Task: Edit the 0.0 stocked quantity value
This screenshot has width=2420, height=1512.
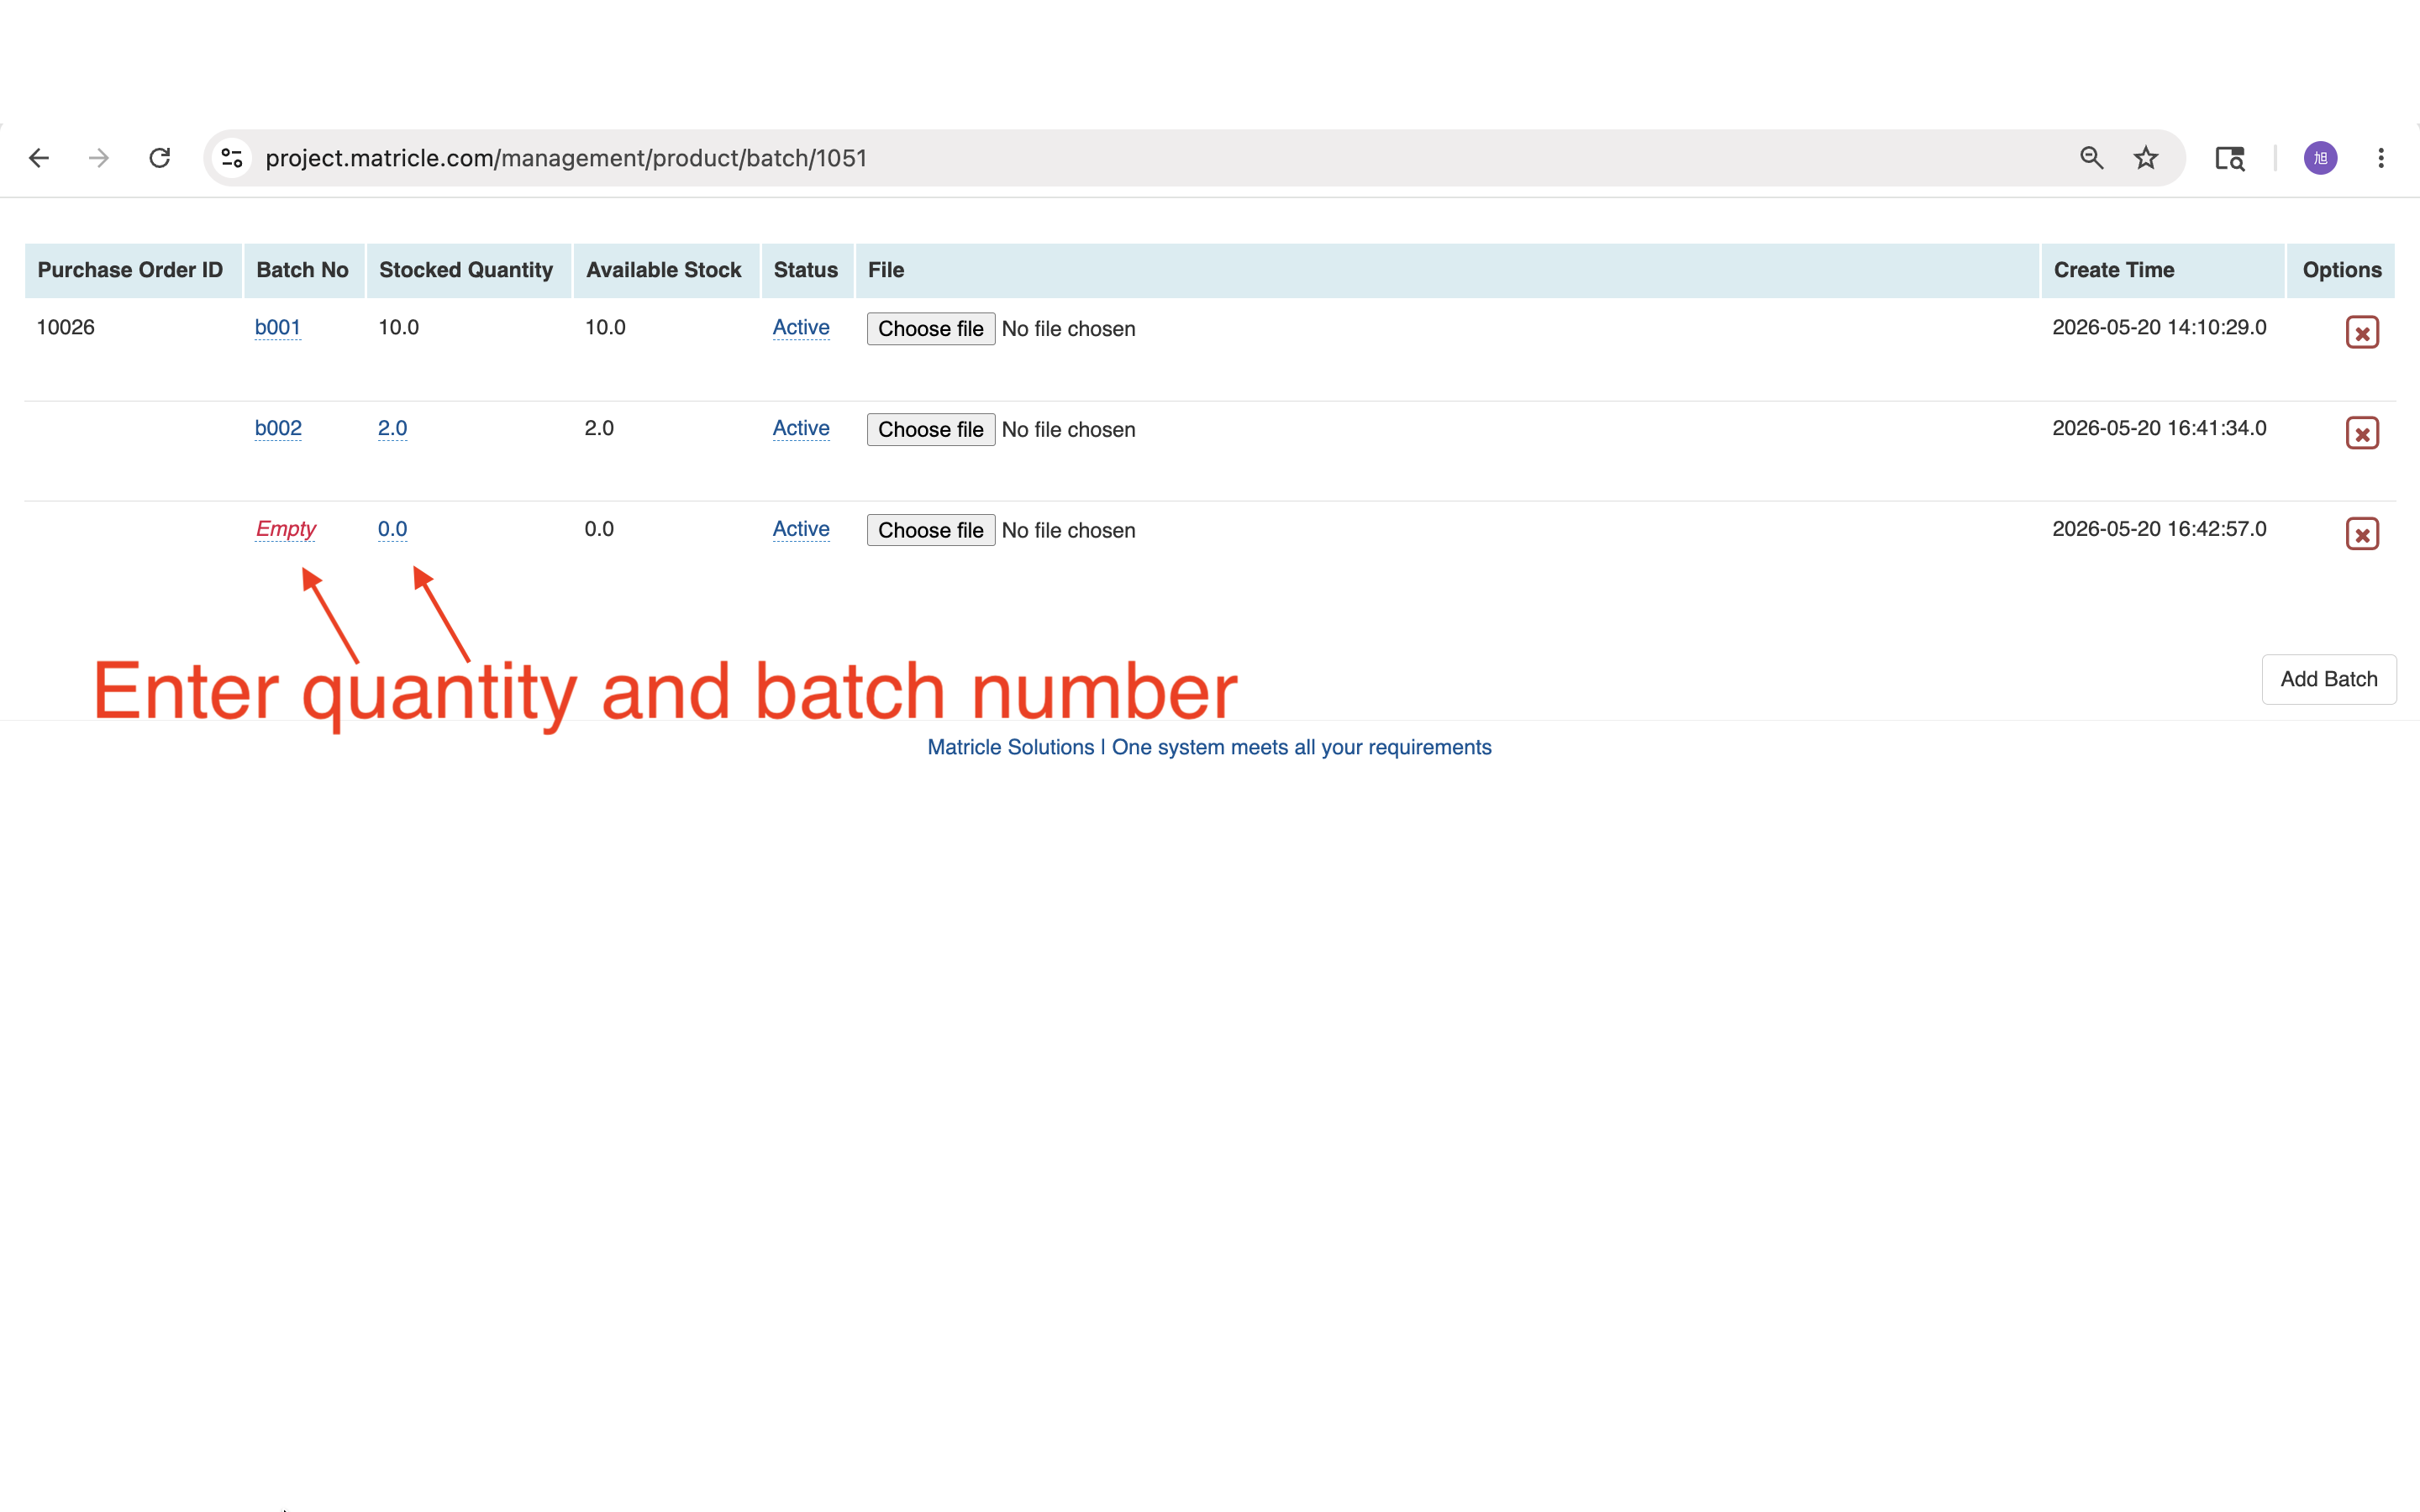Action: click(x=392, y=529)
